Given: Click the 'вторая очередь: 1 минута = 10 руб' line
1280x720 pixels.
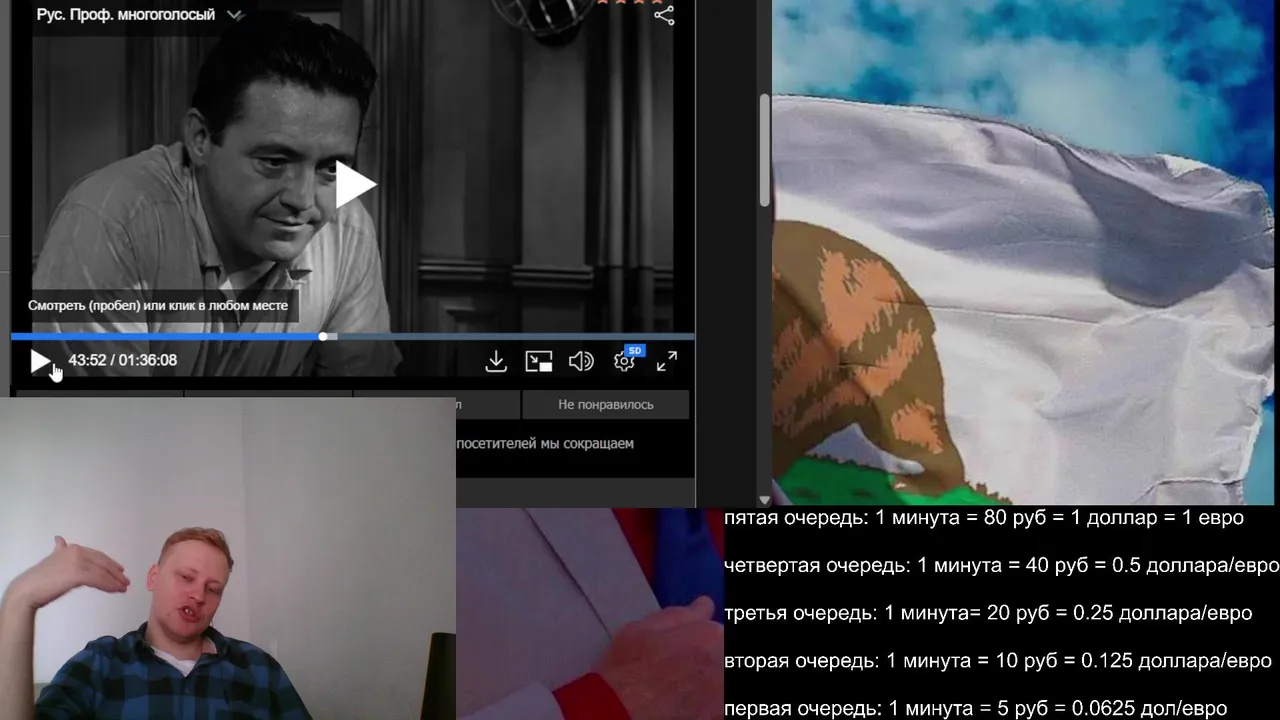Looking at the screenshot, I should [998, 661].
